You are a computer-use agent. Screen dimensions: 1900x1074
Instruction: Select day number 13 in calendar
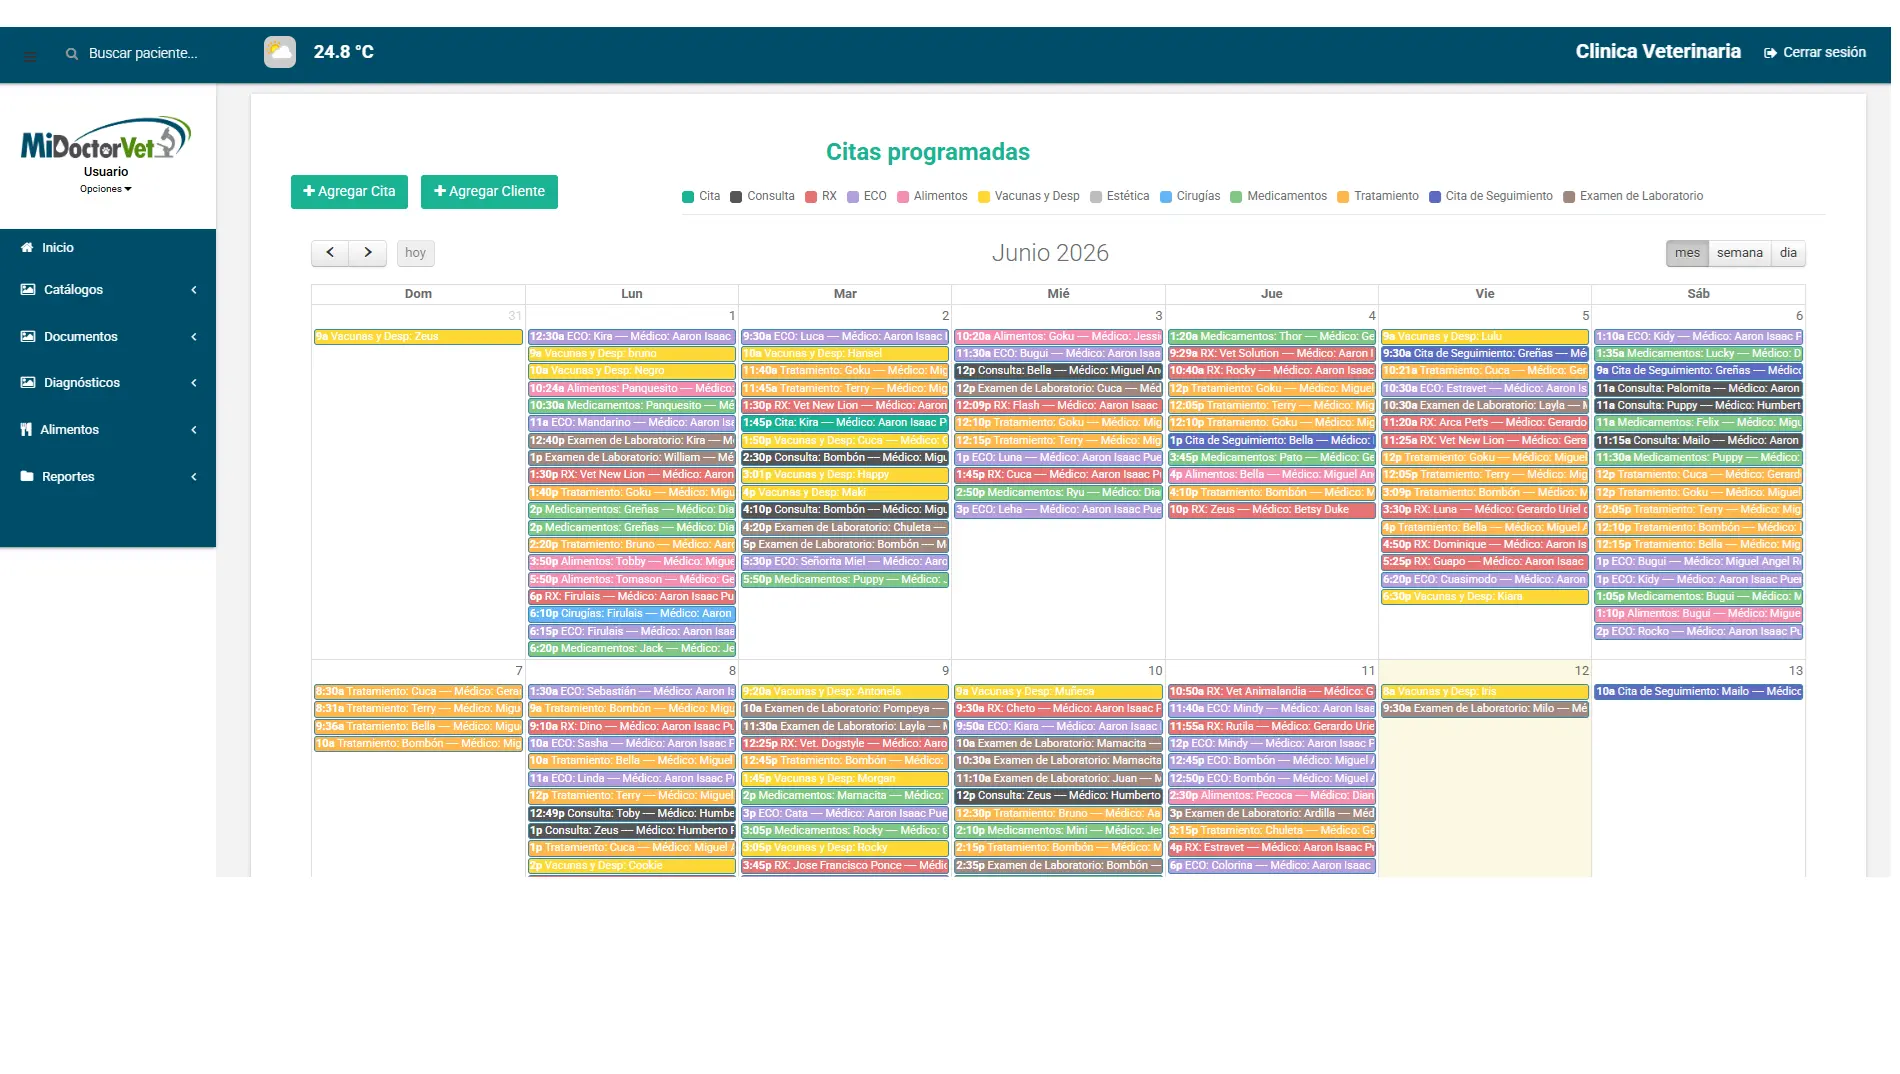point(1795,671)
